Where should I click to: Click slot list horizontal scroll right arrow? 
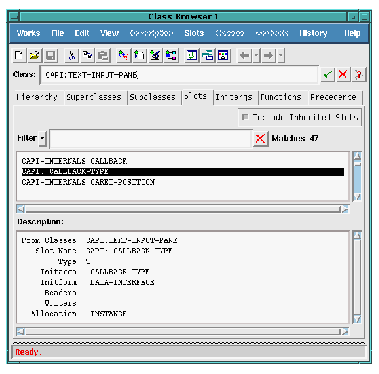344,209
